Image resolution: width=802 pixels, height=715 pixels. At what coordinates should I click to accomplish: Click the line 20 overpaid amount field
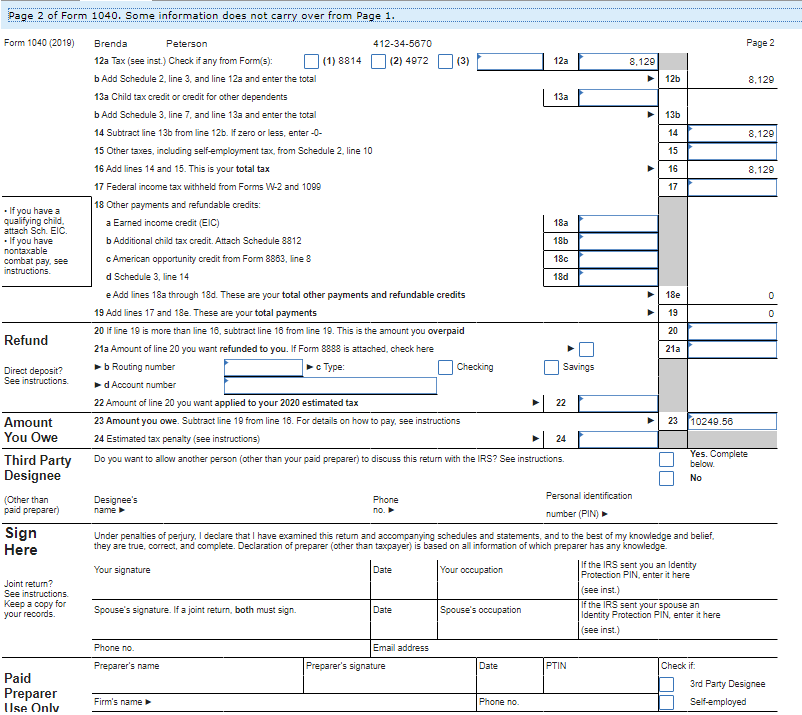[732, 331]
